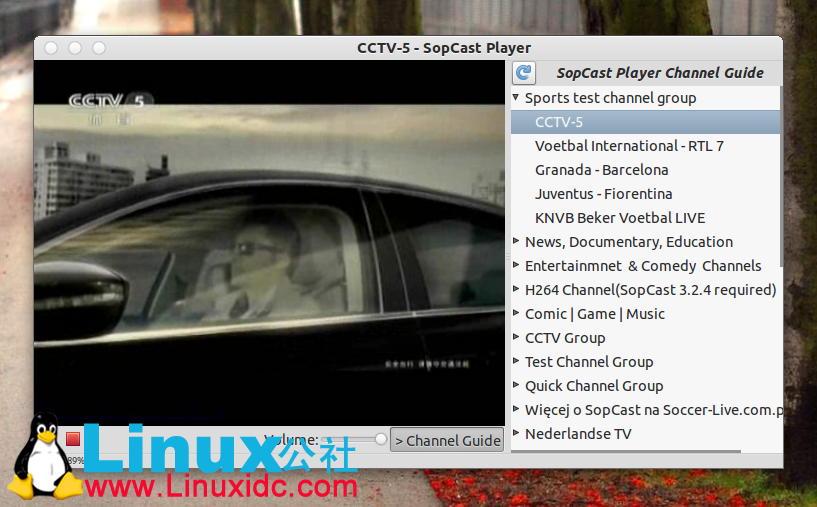Expand Comic | Game | Music group
Viewport: 817px width, 507px height.
(x=516, y=313)
